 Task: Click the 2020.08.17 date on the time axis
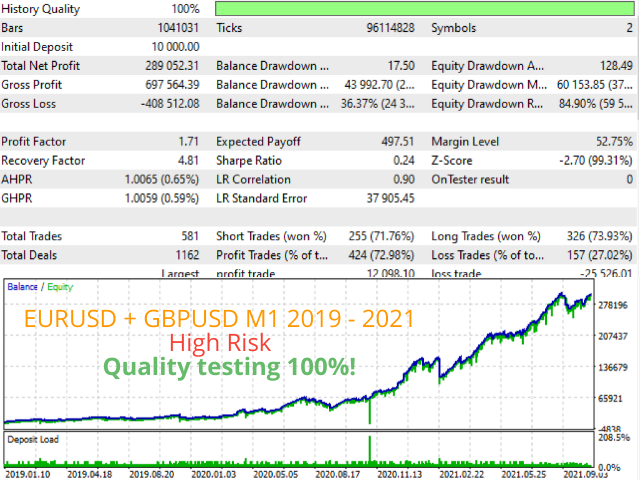338,475
